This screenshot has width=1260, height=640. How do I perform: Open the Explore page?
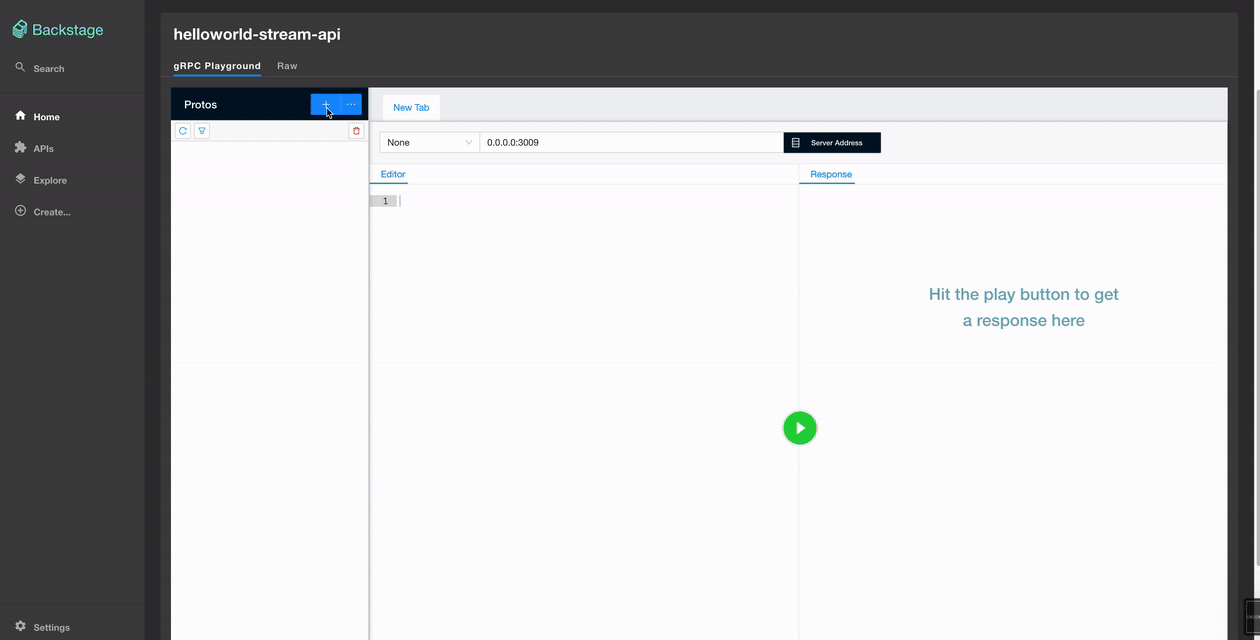point(41,180)
